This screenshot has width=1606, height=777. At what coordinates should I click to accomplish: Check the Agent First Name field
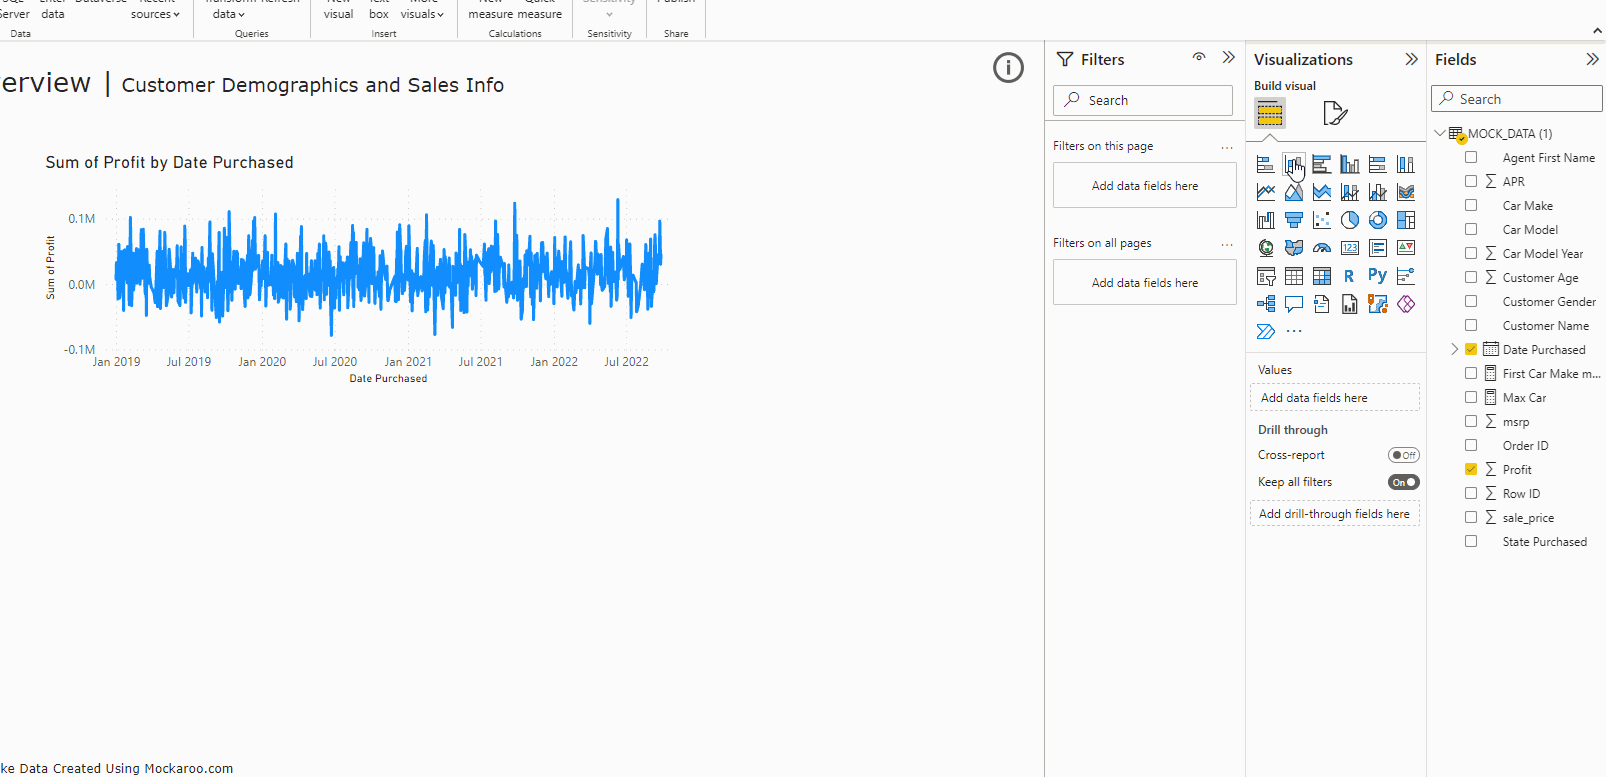(x=1471, y=157)
